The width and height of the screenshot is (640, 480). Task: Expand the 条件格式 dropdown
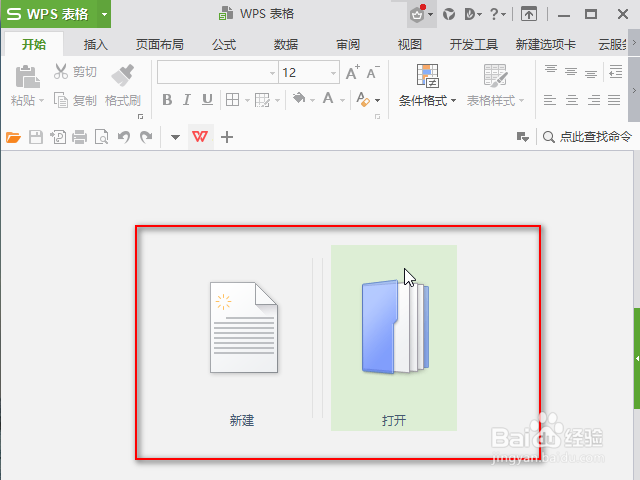click(453, 101)
